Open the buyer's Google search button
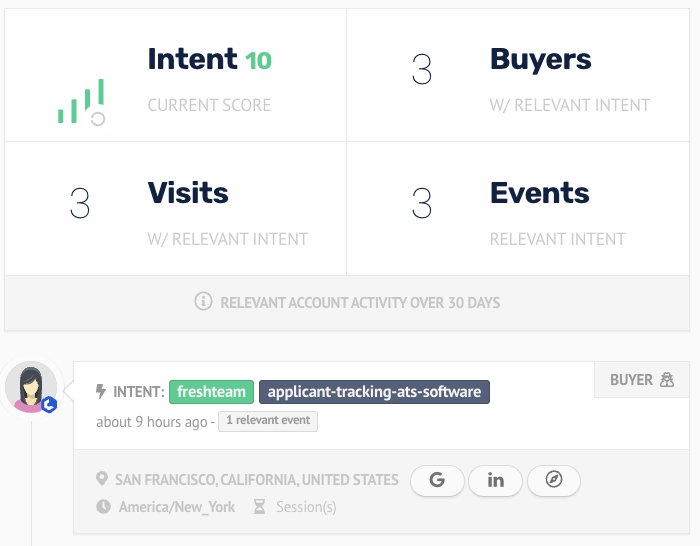700x546 pixels. (x=437, y=480)
